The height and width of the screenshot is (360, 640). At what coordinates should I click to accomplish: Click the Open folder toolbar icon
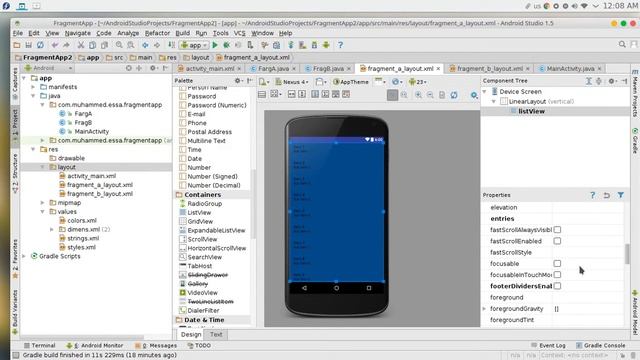pyautogui.click(x=17, y=45)
